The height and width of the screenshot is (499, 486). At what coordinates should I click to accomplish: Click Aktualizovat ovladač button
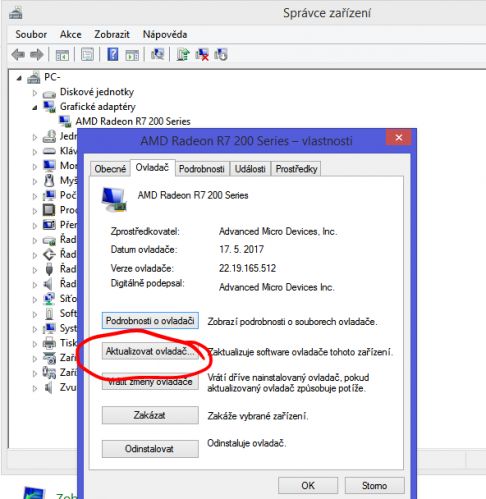point(150,351)
